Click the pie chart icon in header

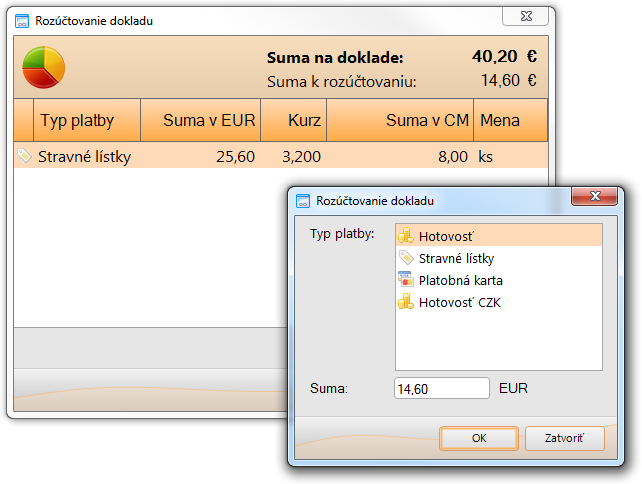click(x=43, y=65)
